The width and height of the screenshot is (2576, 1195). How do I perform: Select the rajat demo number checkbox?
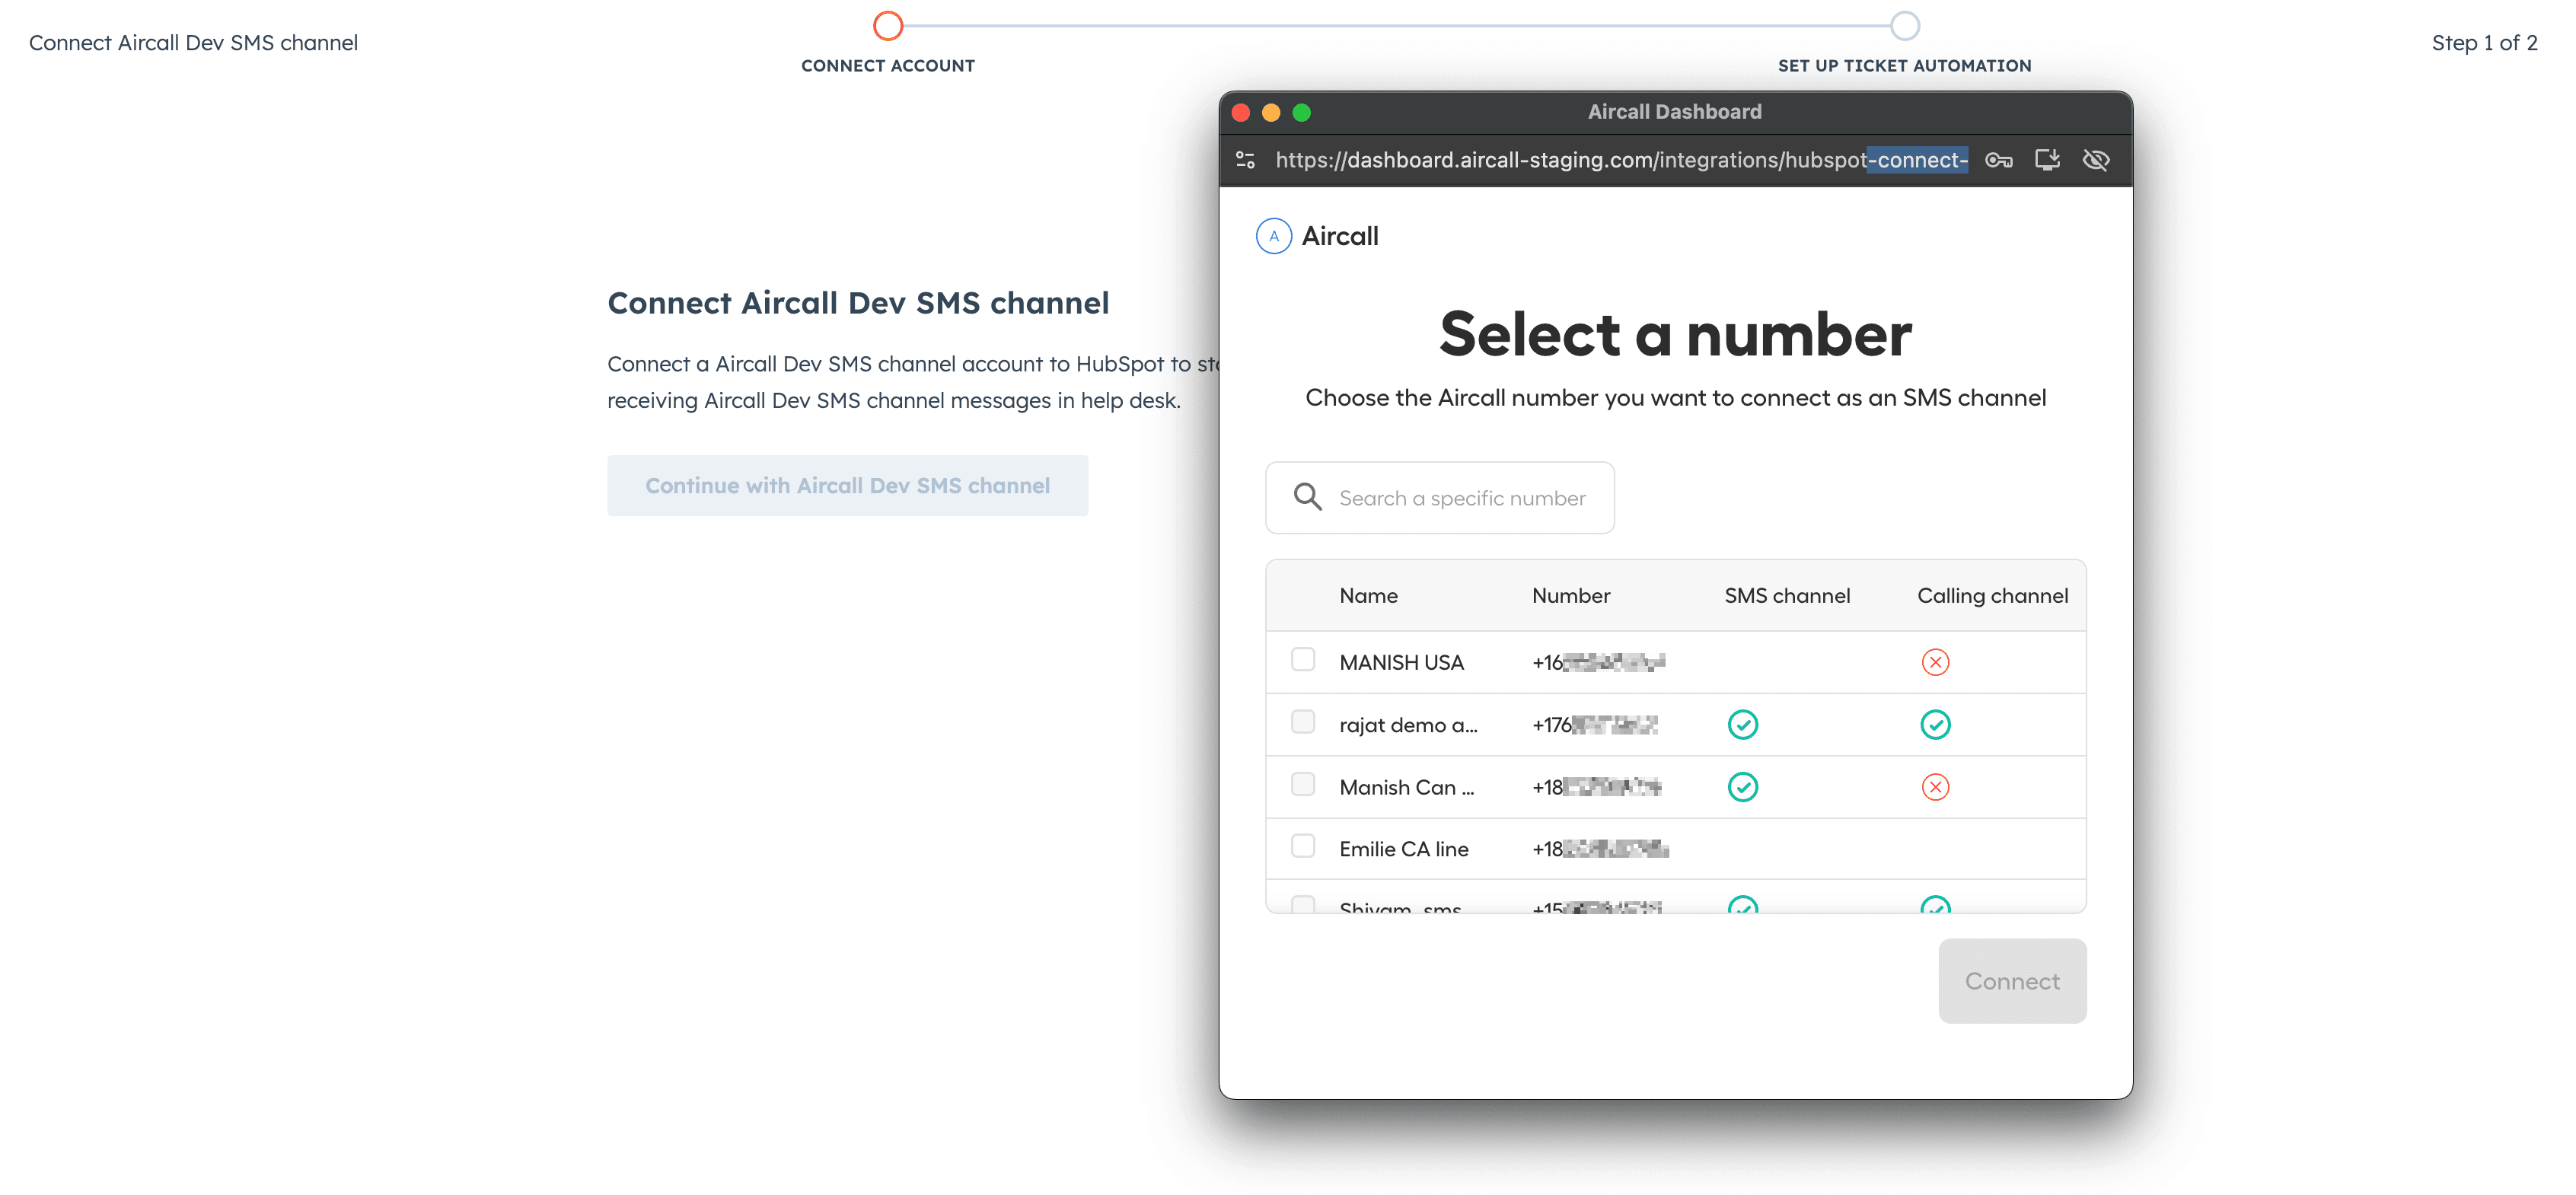(1302, 722)
